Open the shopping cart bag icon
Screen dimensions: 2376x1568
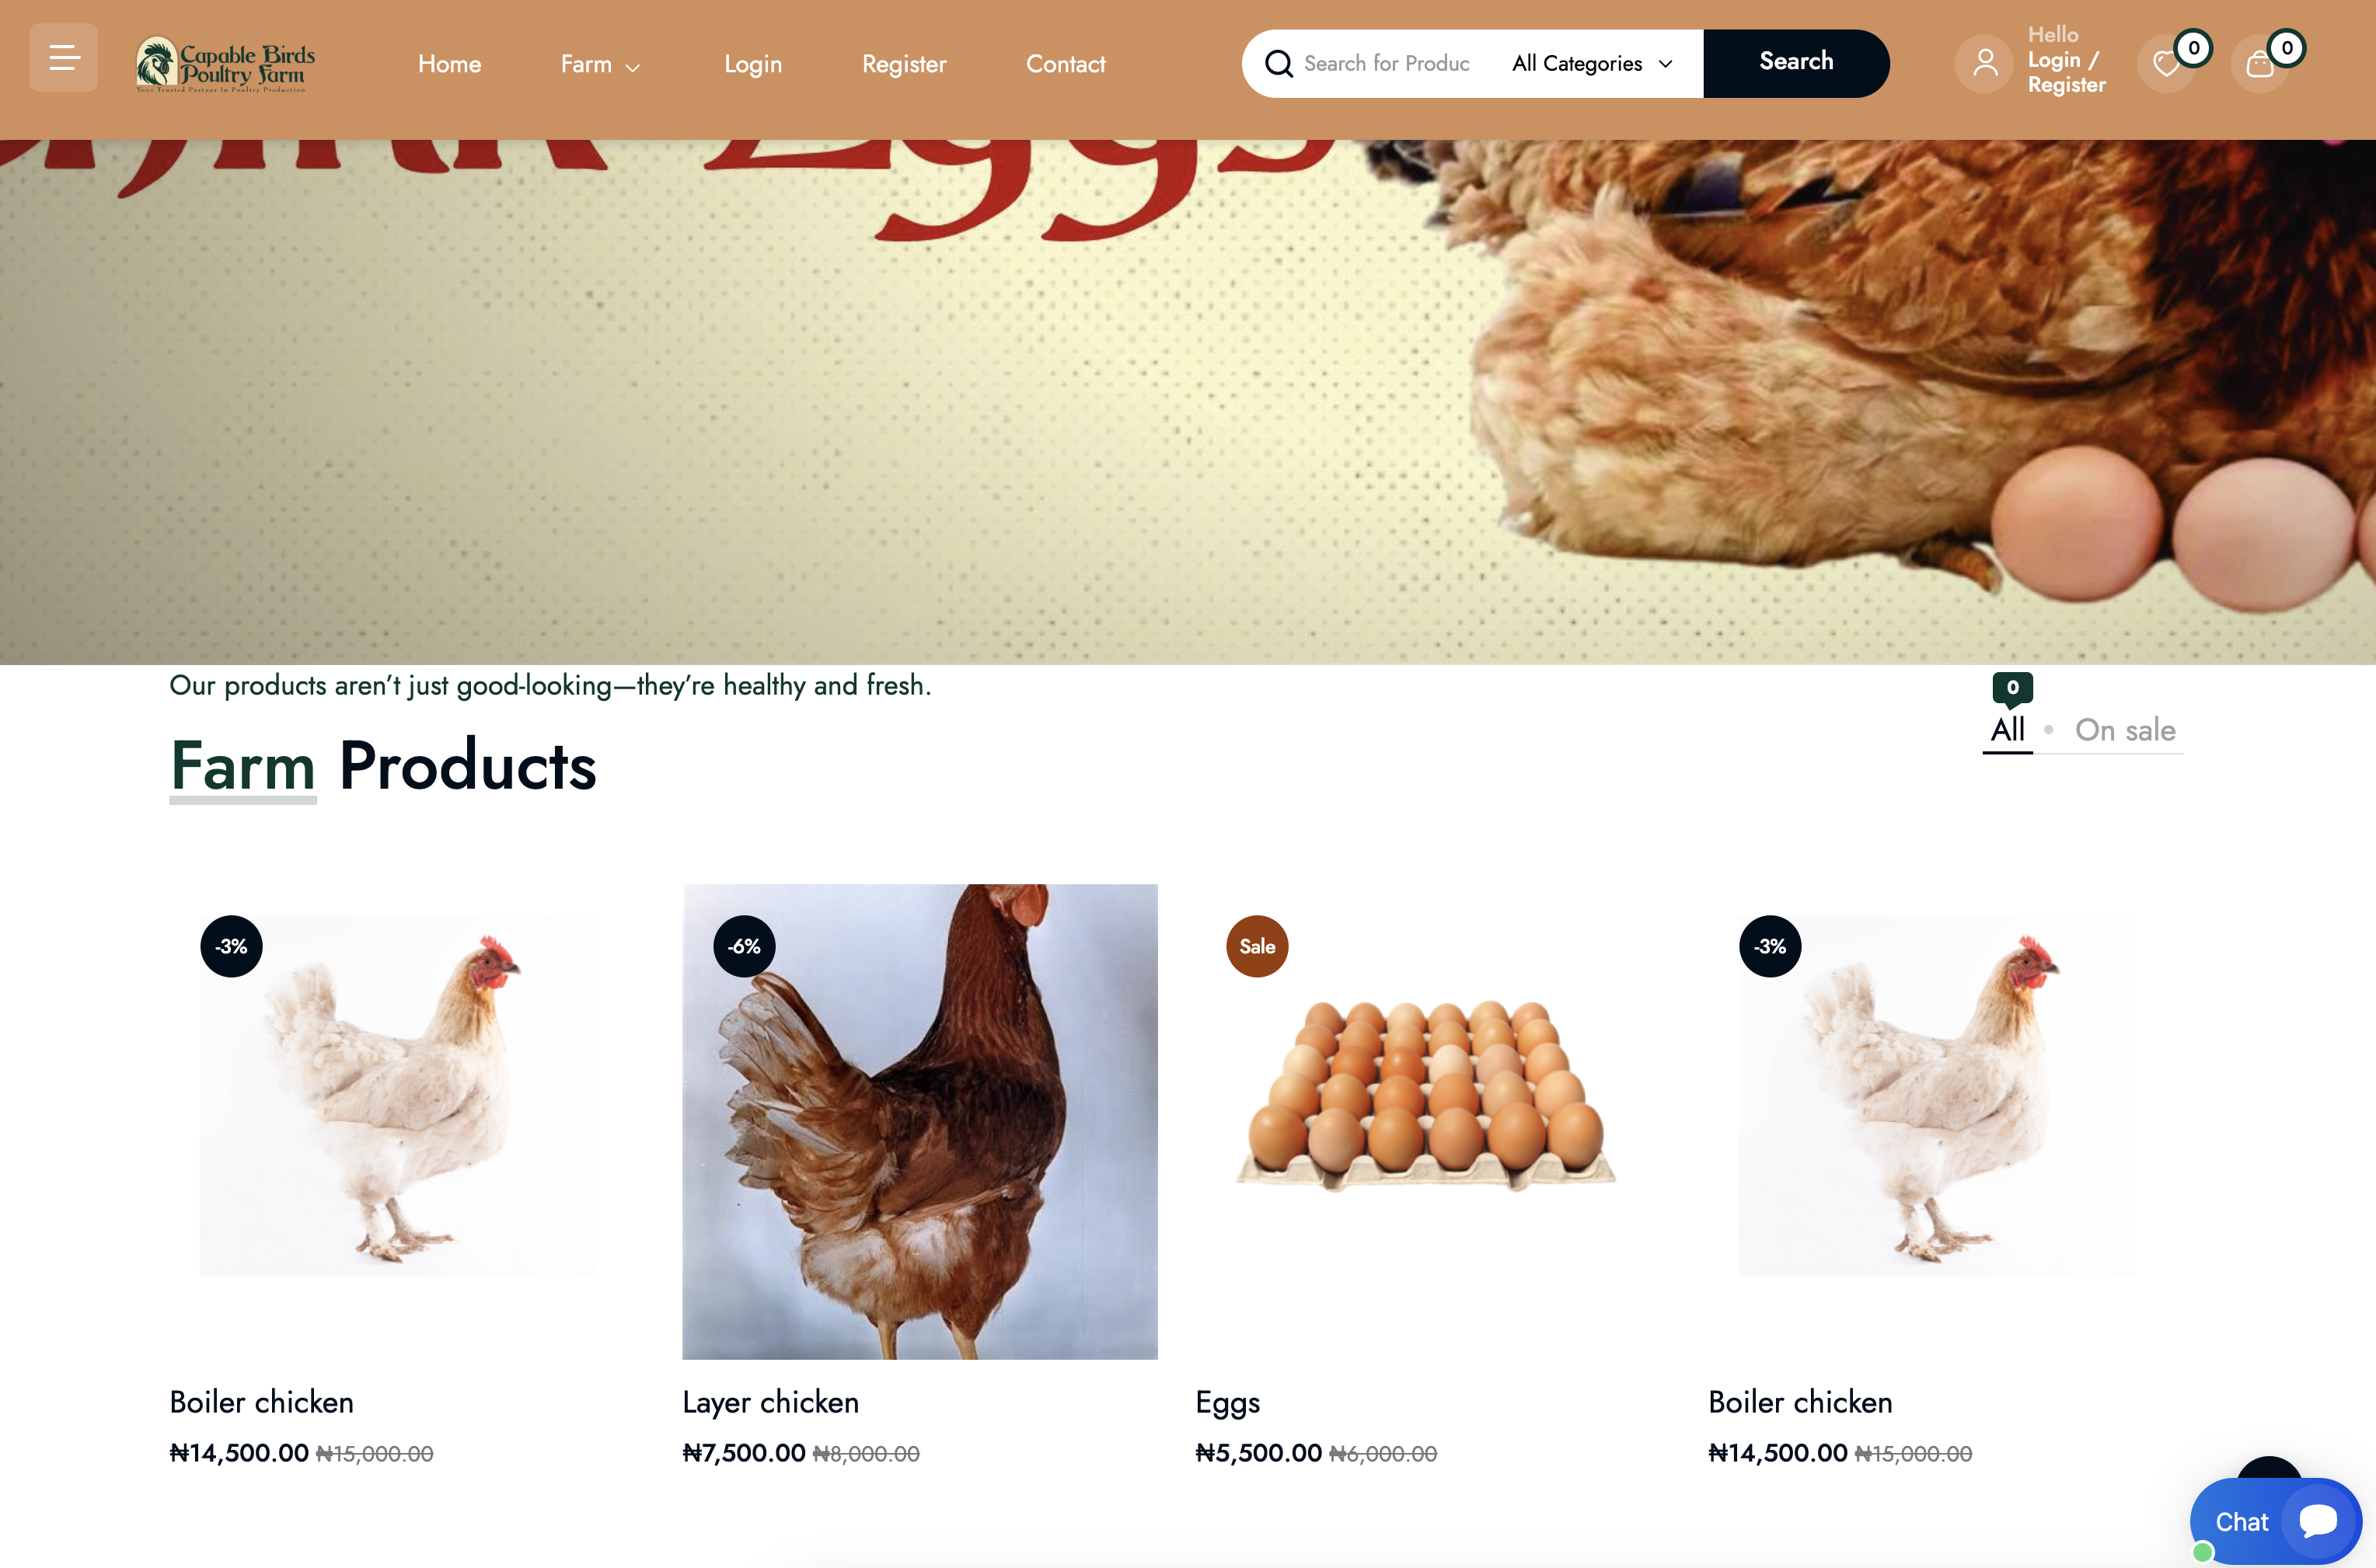pos(2259,64)
